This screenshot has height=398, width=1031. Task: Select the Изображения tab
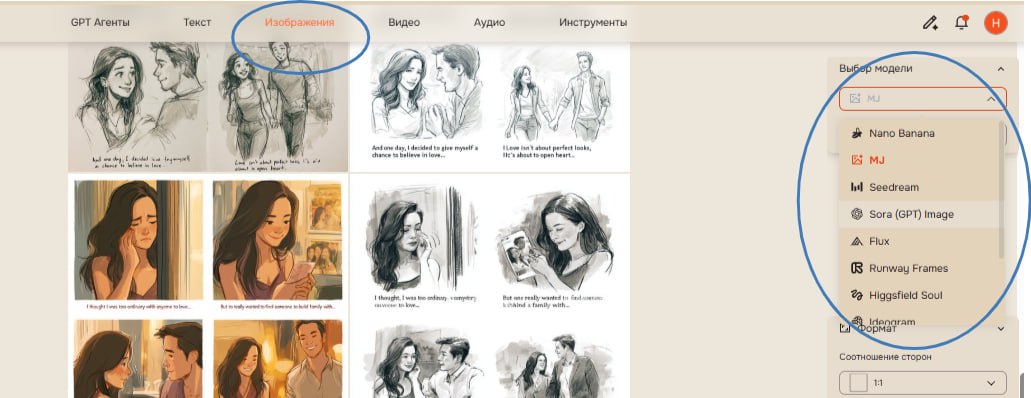point(299,22)
